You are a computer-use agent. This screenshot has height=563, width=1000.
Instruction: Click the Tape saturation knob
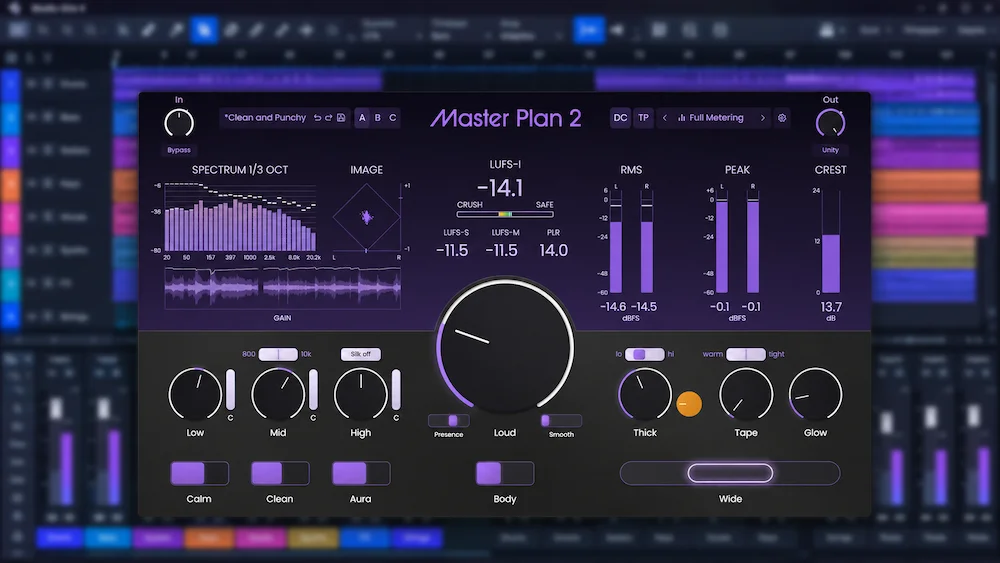(x=746, y=394)
